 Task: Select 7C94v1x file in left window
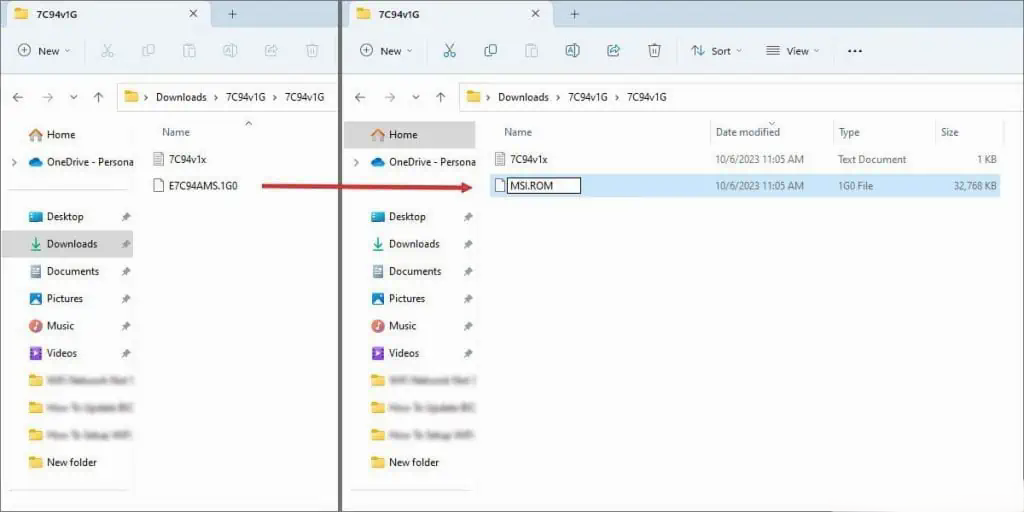point(179,159)
